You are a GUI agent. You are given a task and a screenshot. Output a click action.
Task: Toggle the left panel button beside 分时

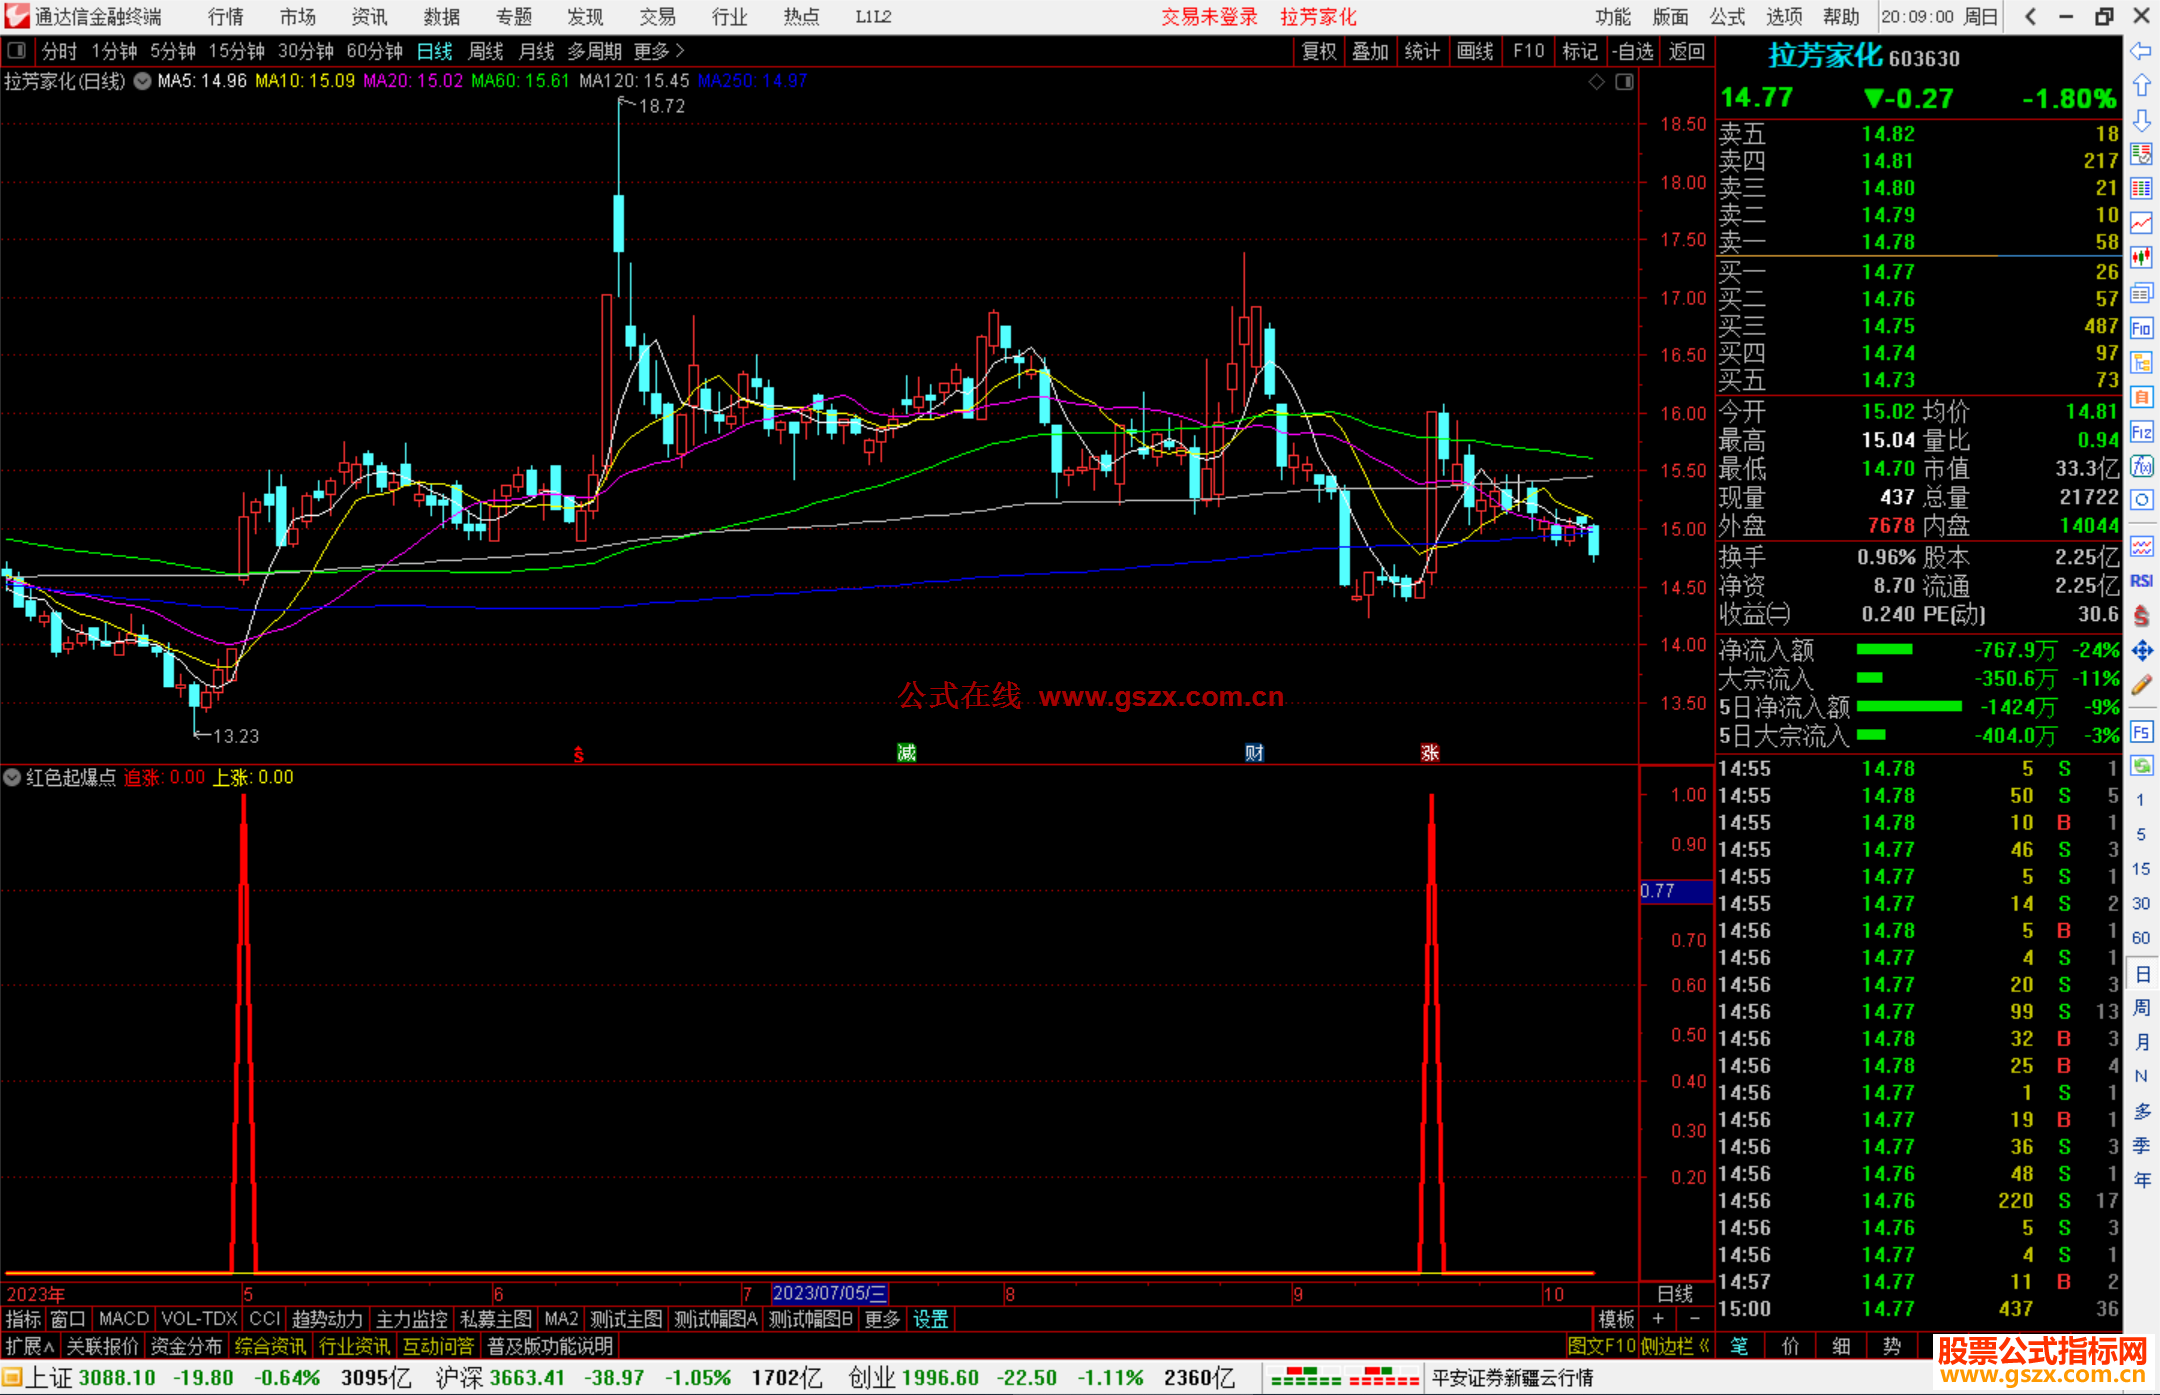(17, 51)
